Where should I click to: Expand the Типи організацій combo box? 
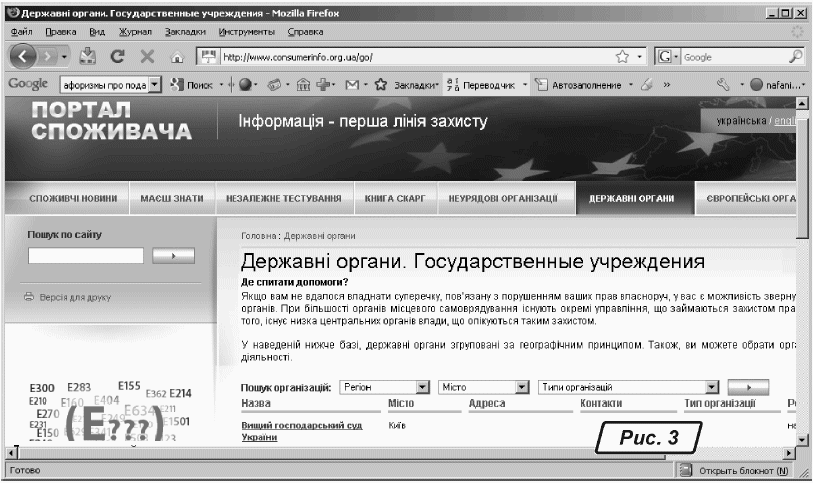pyautogui.click(x=712, y=386)
